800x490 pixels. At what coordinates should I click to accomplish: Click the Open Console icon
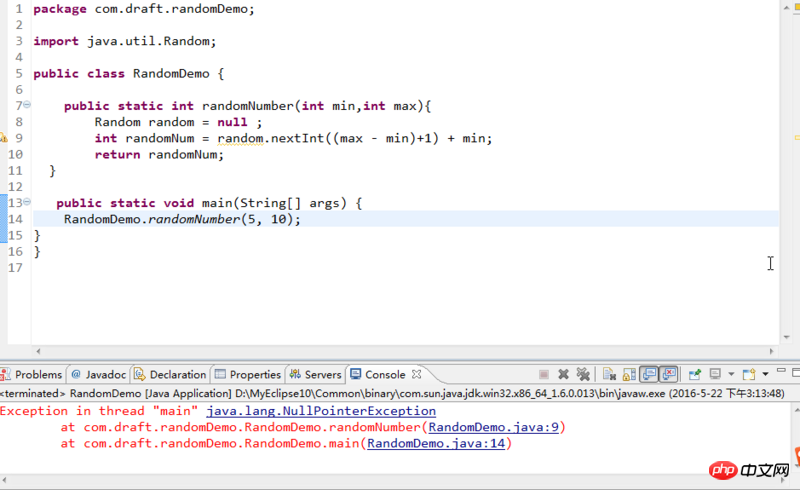pos(749,375)
